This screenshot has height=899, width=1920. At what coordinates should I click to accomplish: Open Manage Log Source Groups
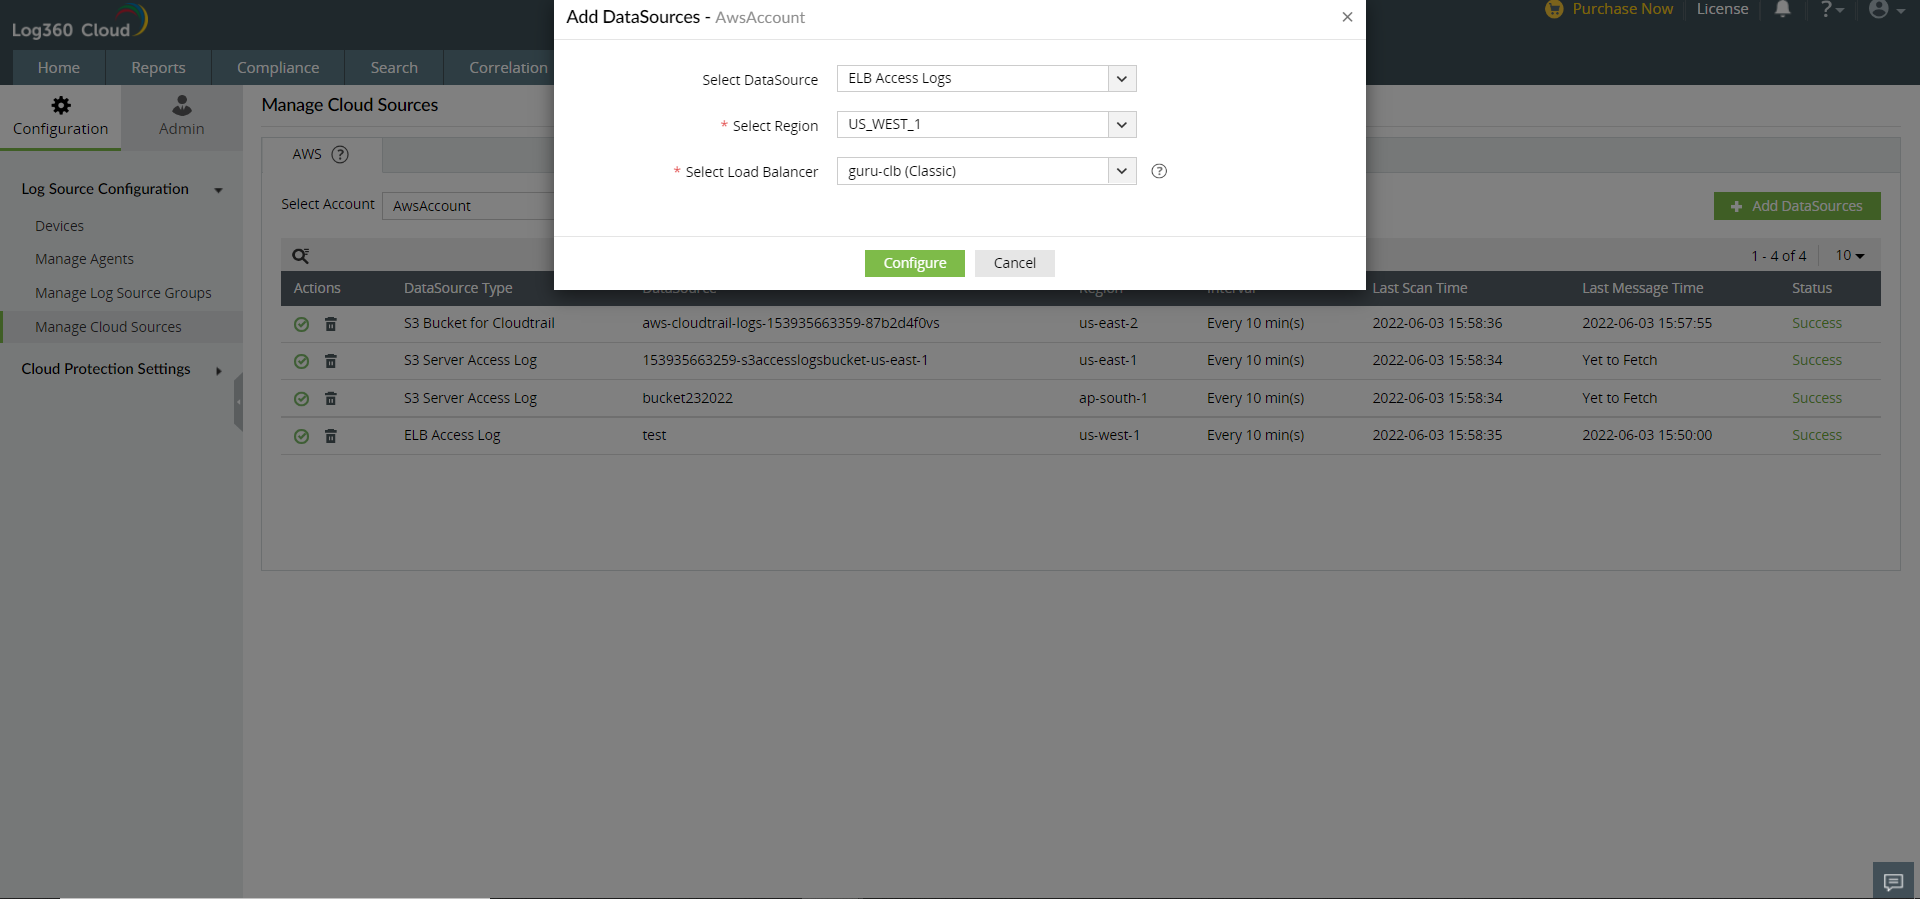click(x=123, y=293)
